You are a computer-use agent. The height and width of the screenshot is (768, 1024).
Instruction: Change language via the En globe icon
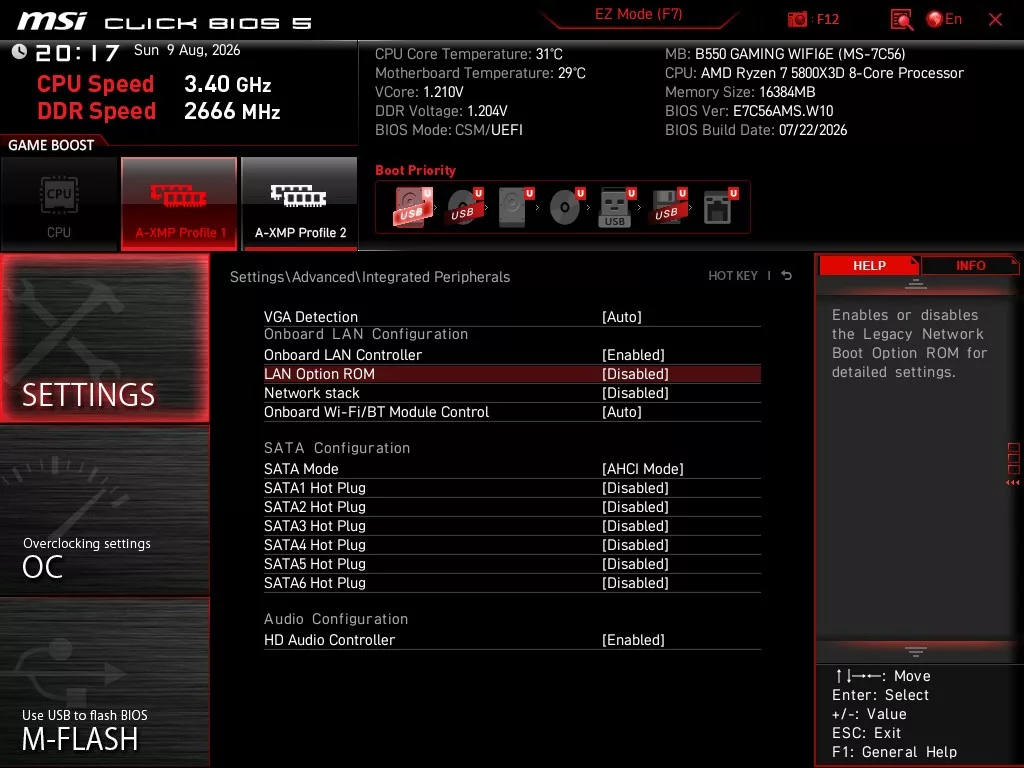click(x=944, y=20)
